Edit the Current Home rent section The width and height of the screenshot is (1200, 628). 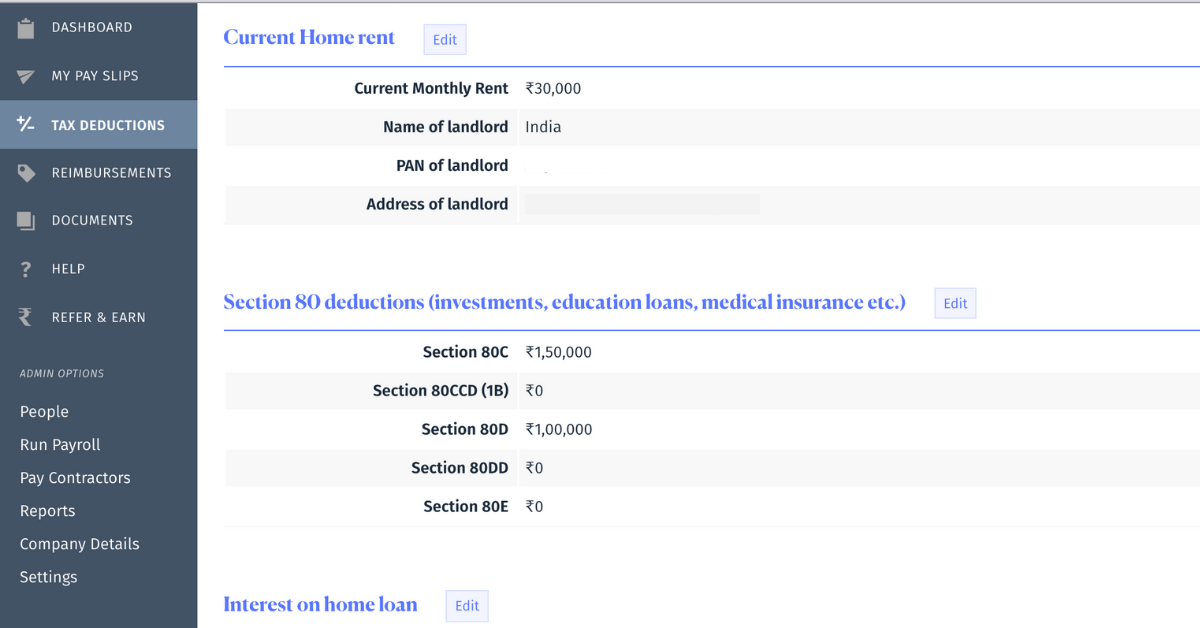(445, 40)
